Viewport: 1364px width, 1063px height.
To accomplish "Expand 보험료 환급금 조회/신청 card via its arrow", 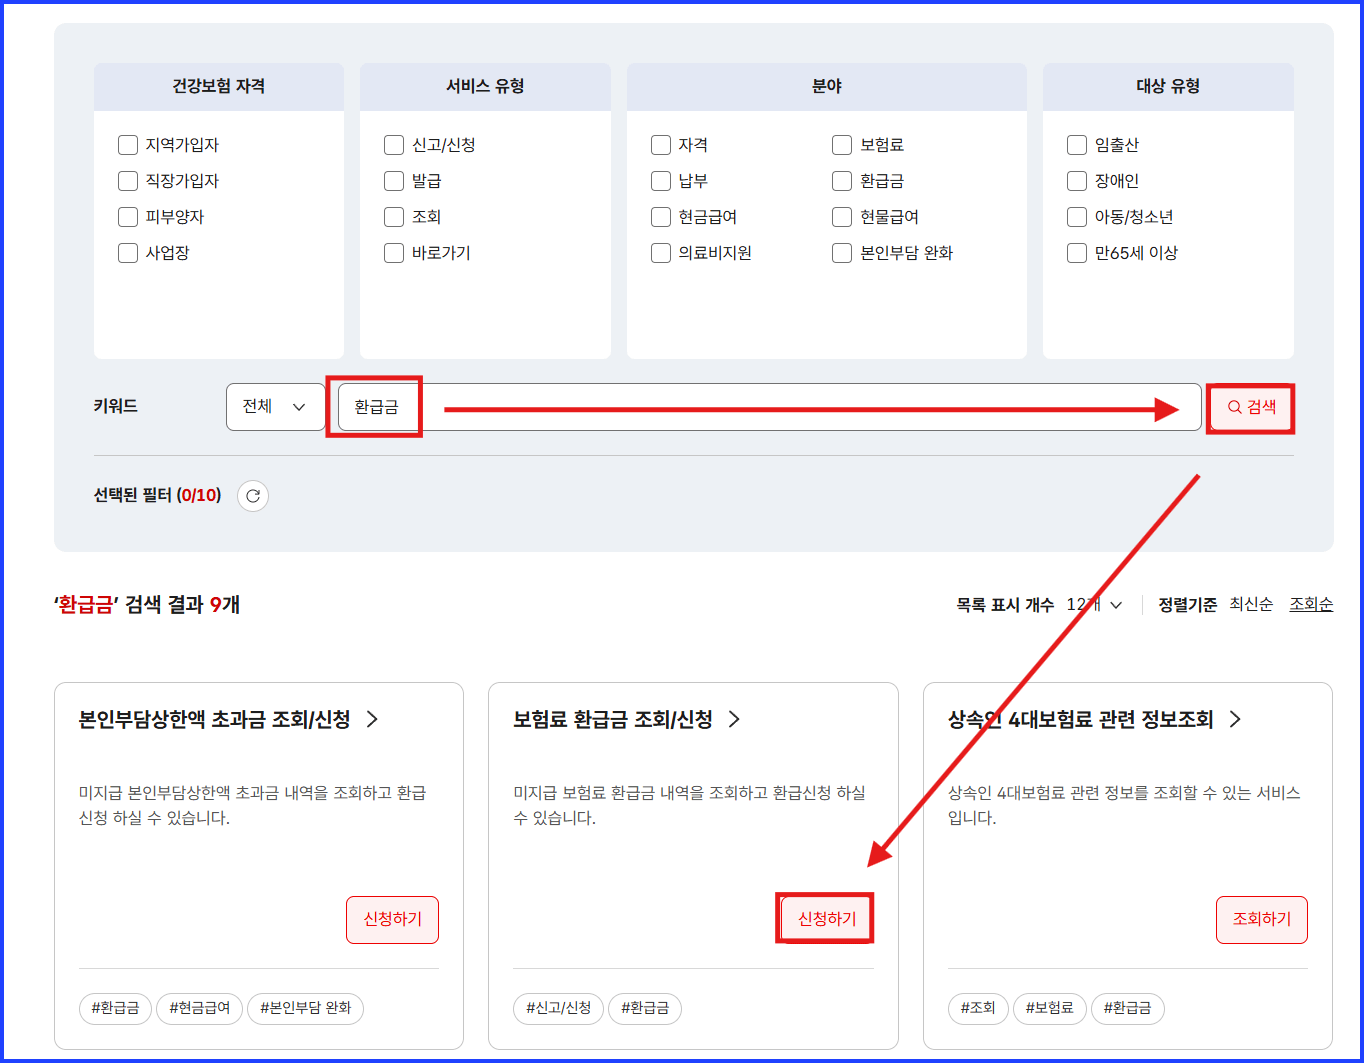I will pos(734,719).
